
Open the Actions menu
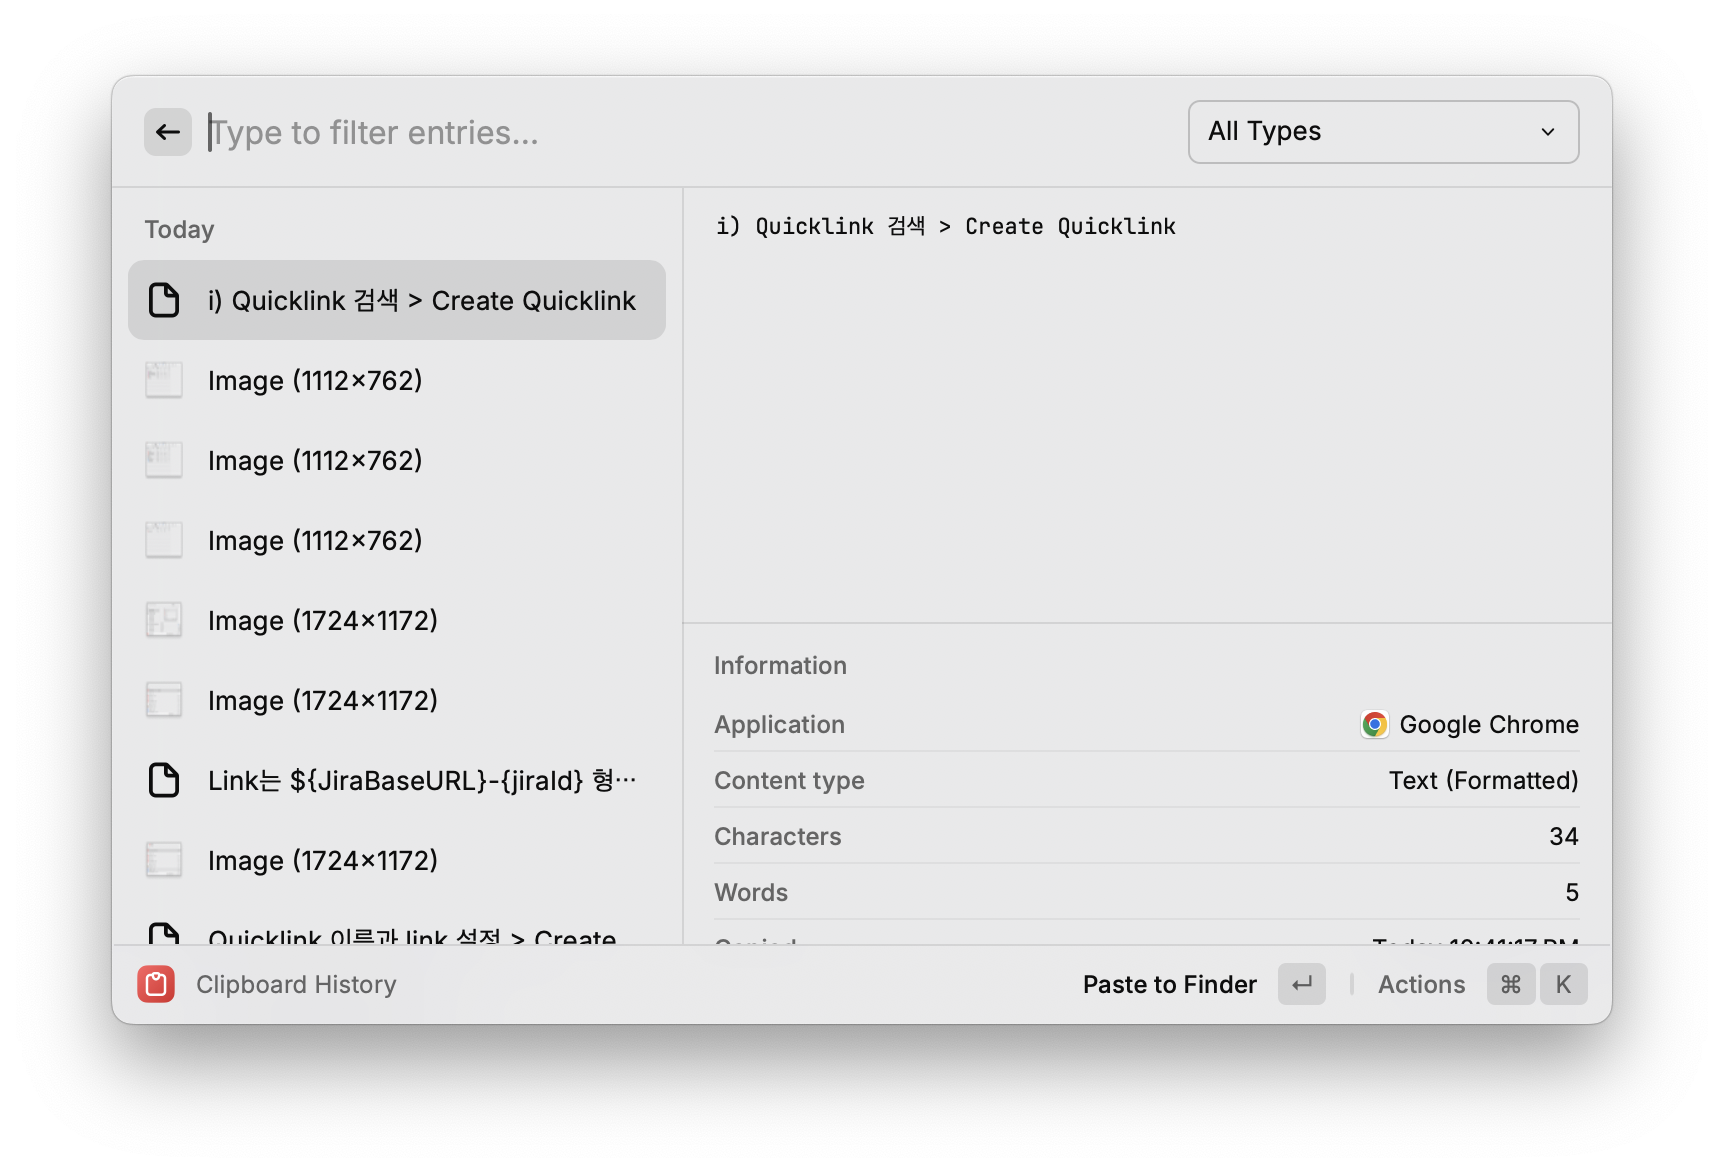click(x=1421, y=984)
